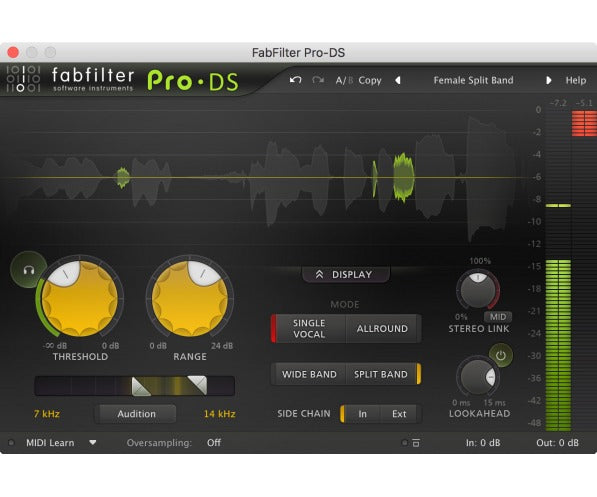
Task: Click the Pro-DS product logo
Action: tap(193, 81)
